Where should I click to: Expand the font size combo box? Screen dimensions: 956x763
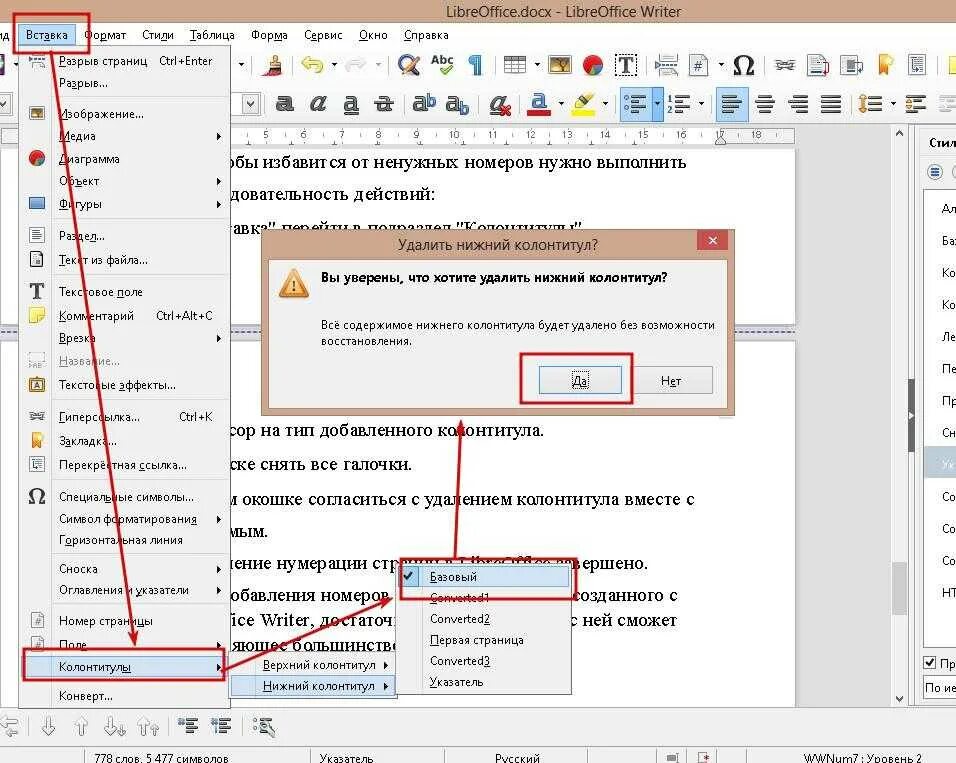click(251, 104)
